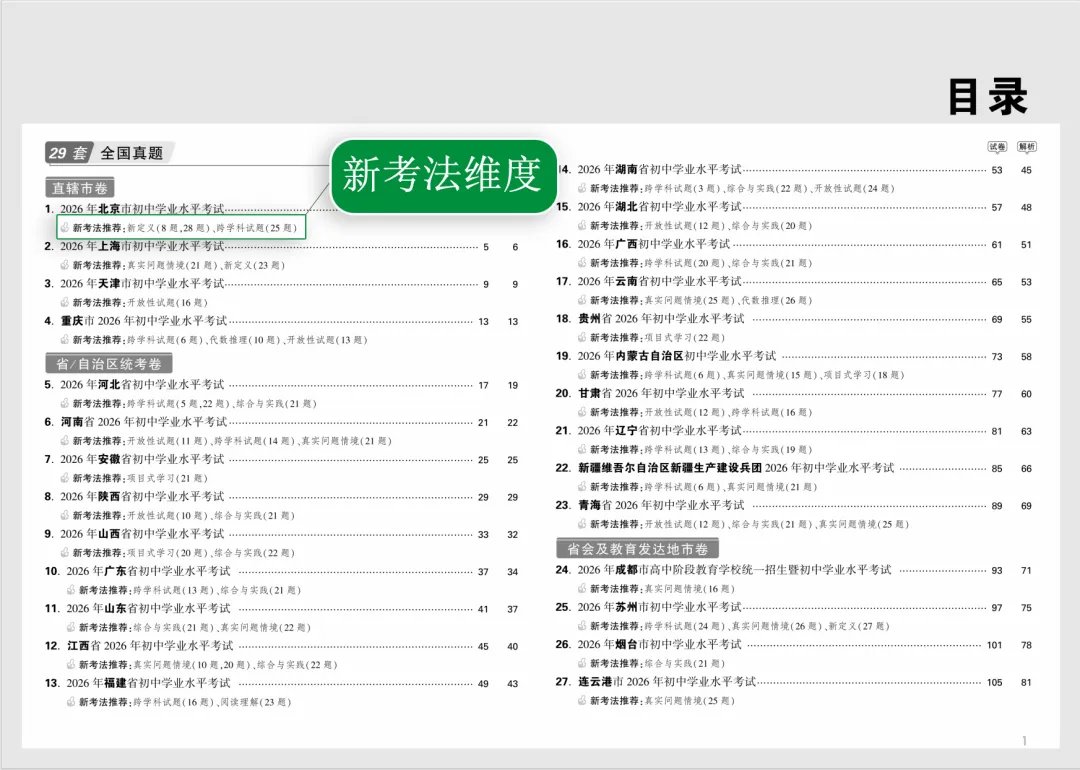Image resolution: width=1080 pixels, height=770 pixels.
Task: Select the 省/自治区统考卷 section label
Action: click(x=109, y=364)
